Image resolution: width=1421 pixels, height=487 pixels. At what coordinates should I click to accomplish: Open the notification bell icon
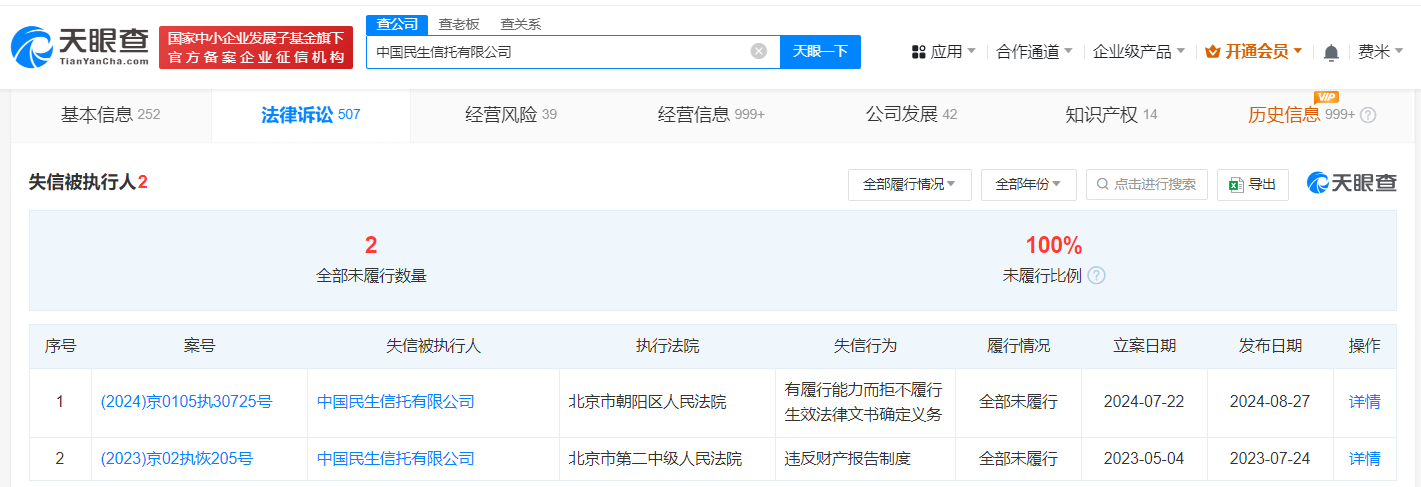click(x=1330, y=52)
